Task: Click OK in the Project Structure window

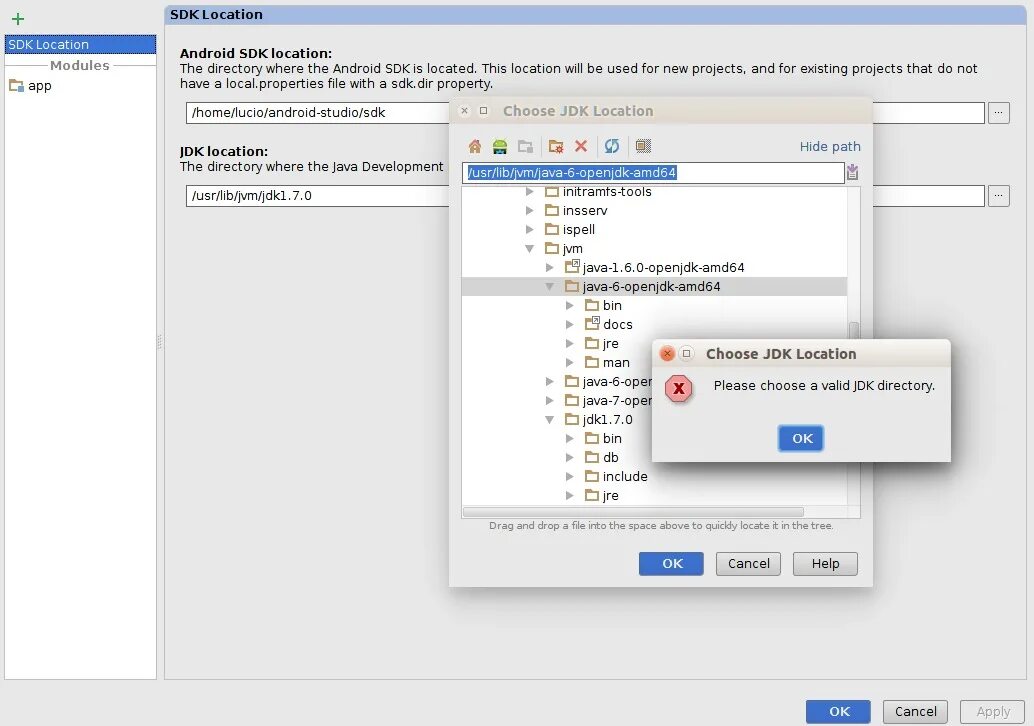Action: tap(838, 711)
